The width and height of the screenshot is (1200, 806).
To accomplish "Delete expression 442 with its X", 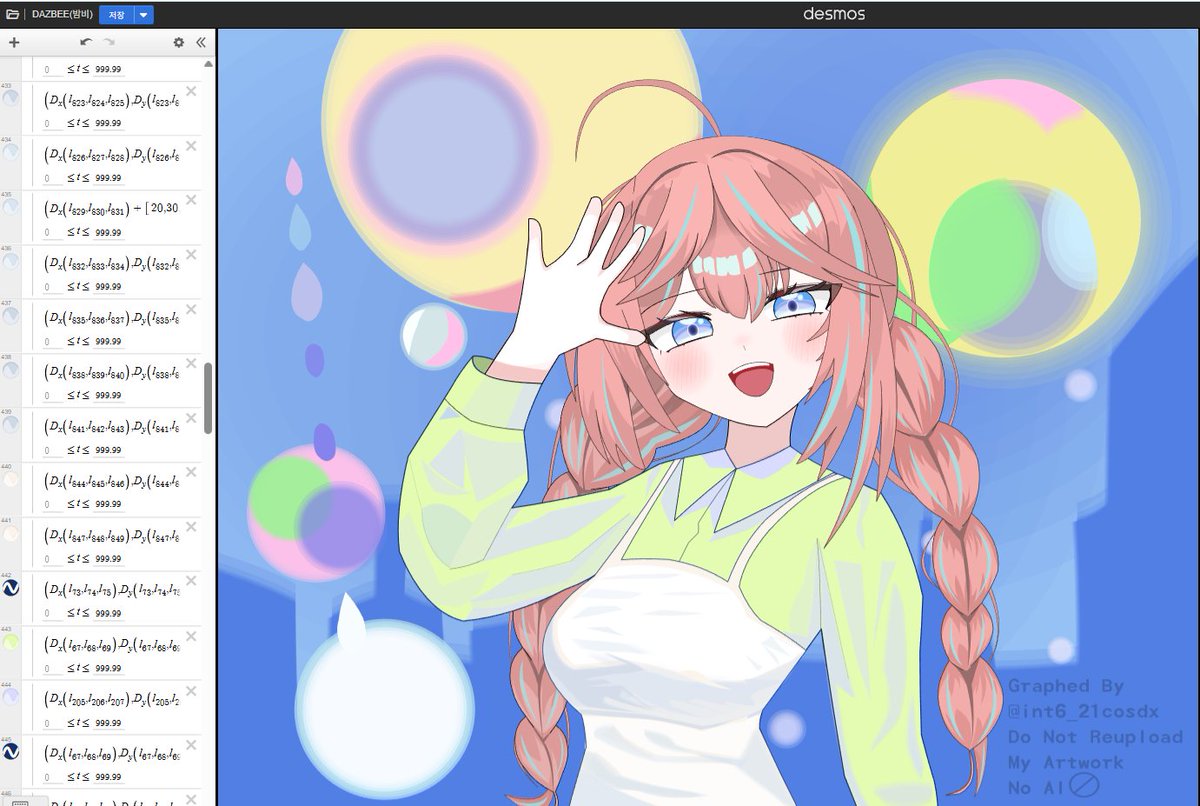I will pyautogui.click(x=191, y=582).
